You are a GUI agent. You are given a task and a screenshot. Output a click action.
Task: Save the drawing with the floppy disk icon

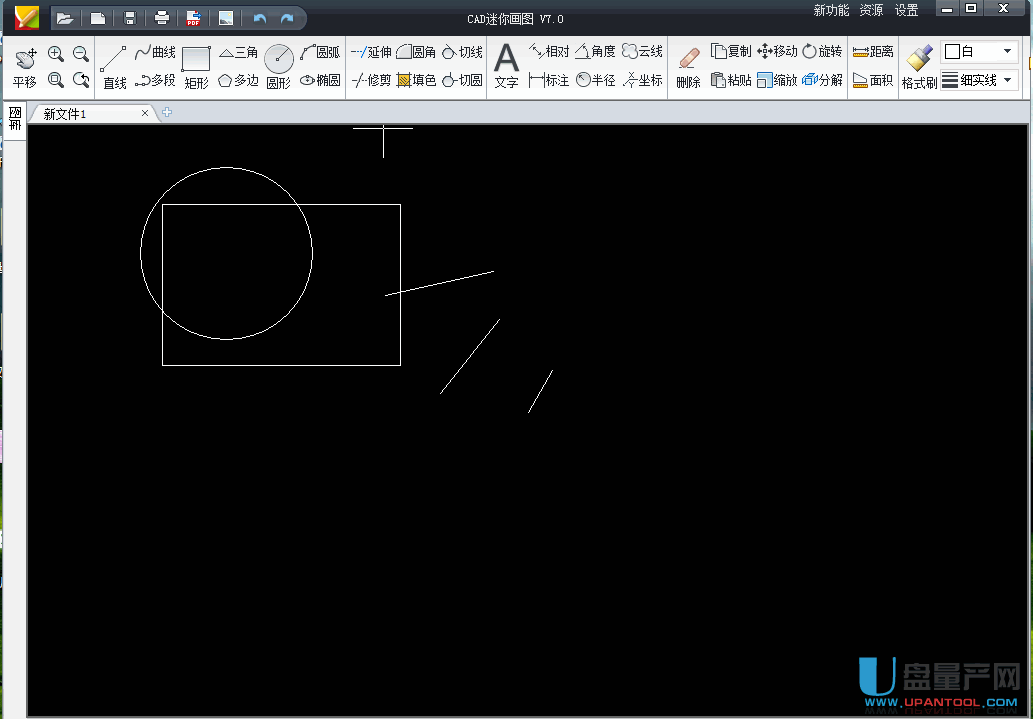(130, 18)
